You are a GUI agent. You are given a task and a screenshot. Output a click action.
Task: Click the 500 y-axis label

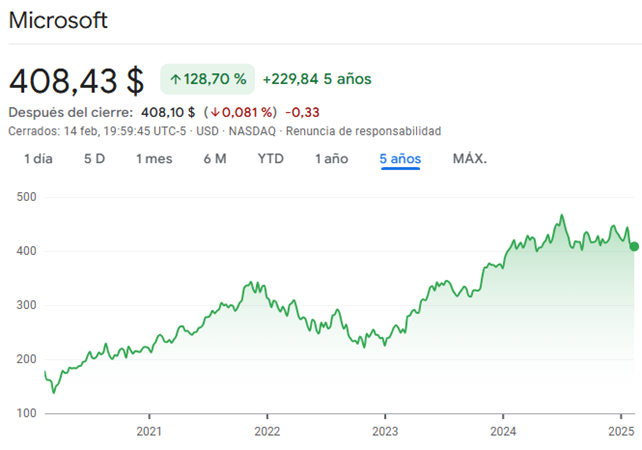tap(27, 197)
